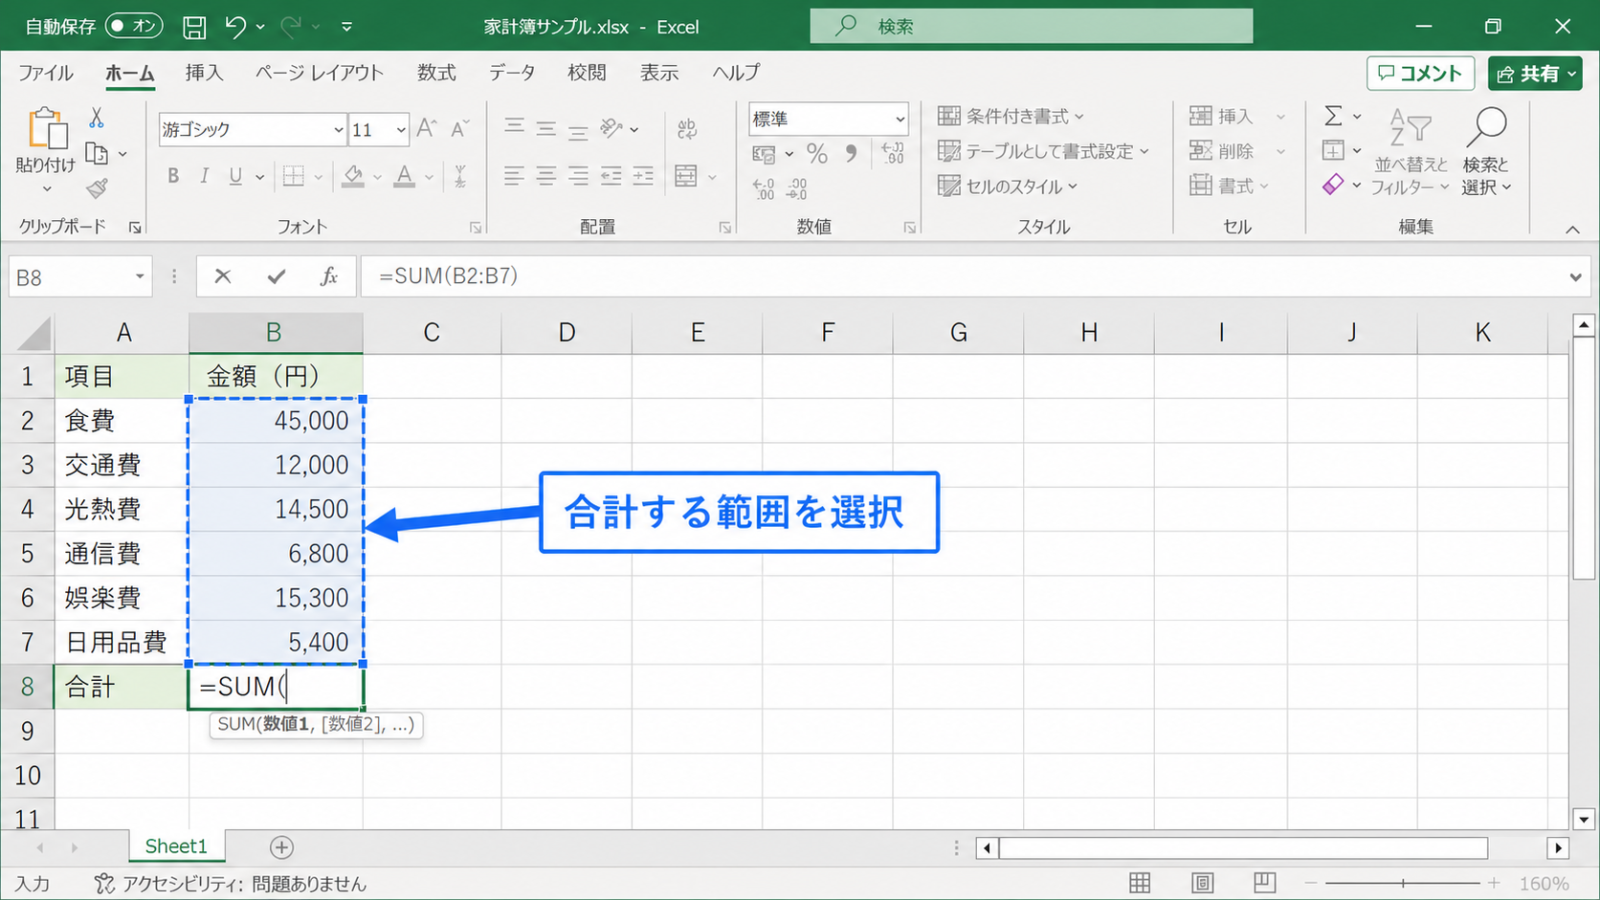Select column B header
Image resolution: width=1600 pixels, height=900 pixels.
(x=275, y=333)
